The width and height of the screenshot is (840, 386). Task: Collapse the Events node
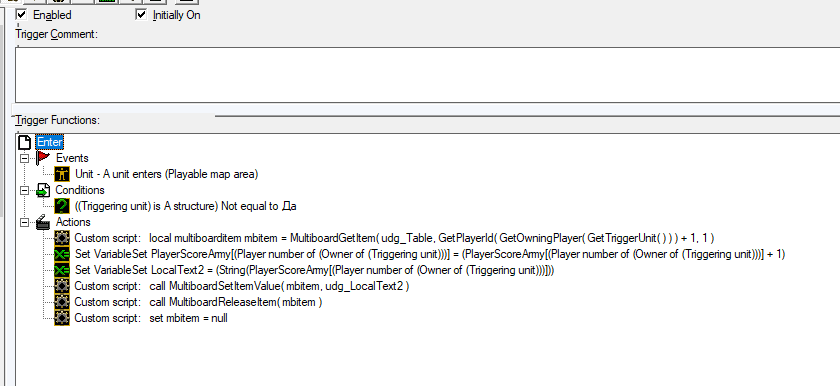[x=25, y=158]
